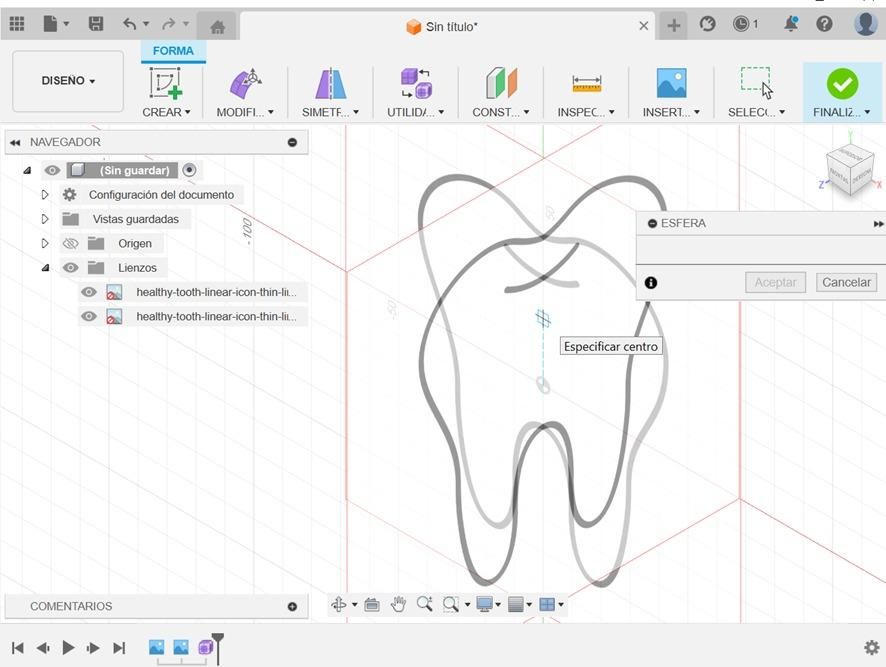Screen dimensions: 886x667
Task: Expand the SIMETR dropdown menu
Action: pos(331,112)
